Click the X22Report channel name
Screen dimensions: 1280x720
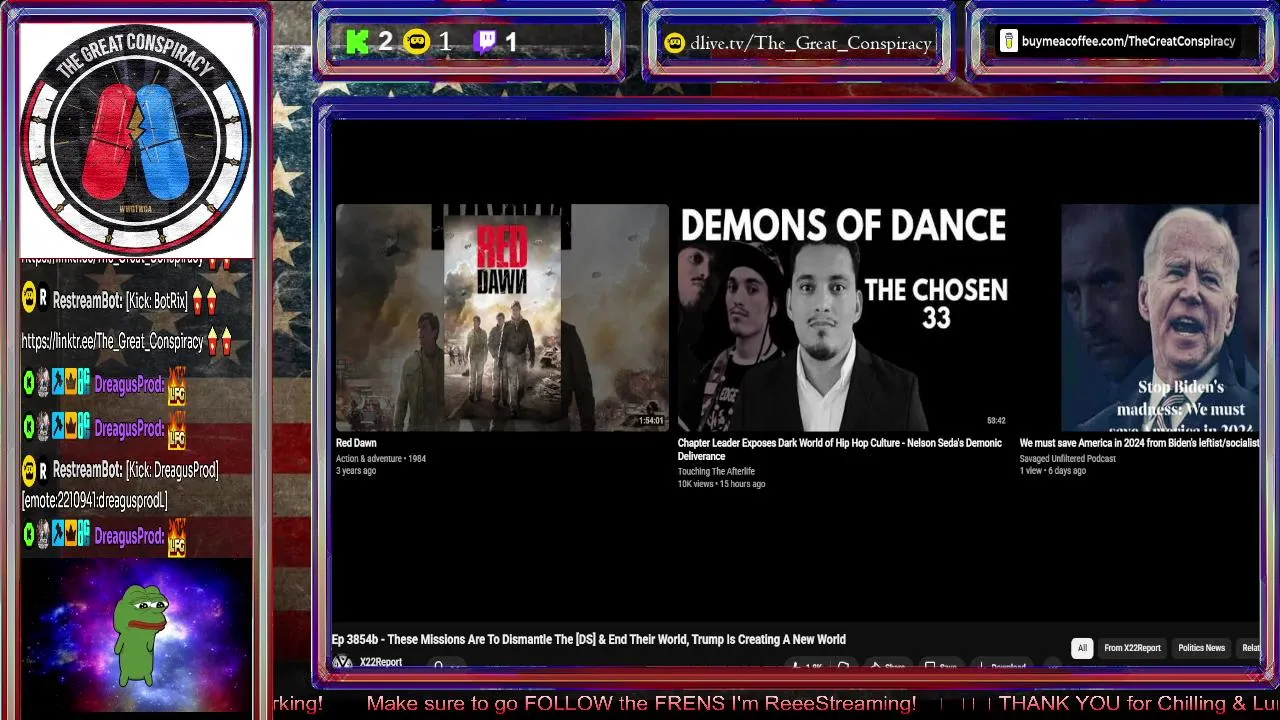tap(381, 662)
